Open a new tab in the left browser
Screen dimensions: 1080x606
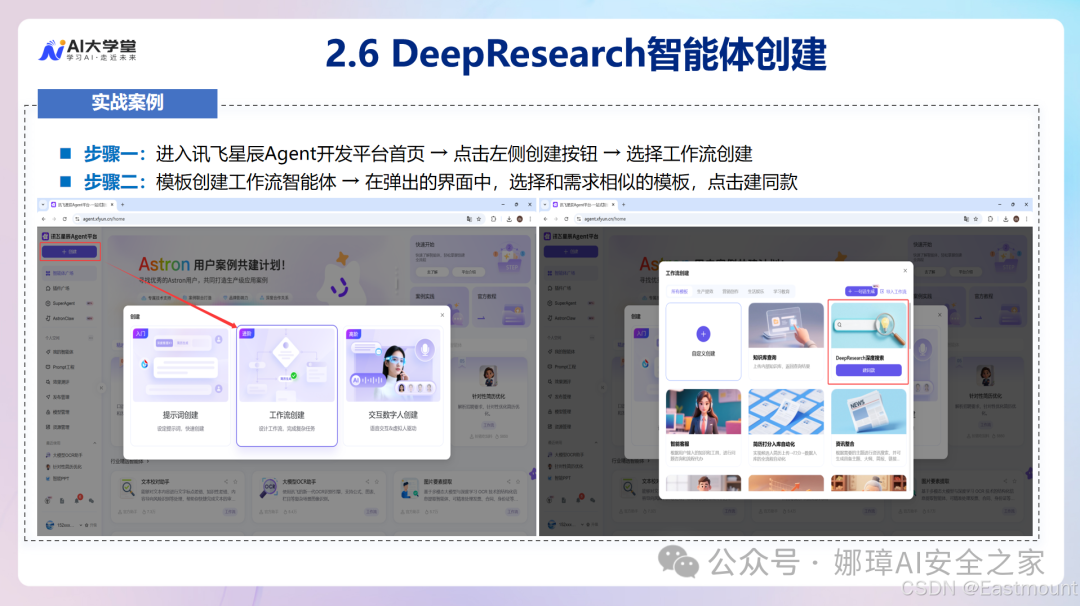coord(123,205)
